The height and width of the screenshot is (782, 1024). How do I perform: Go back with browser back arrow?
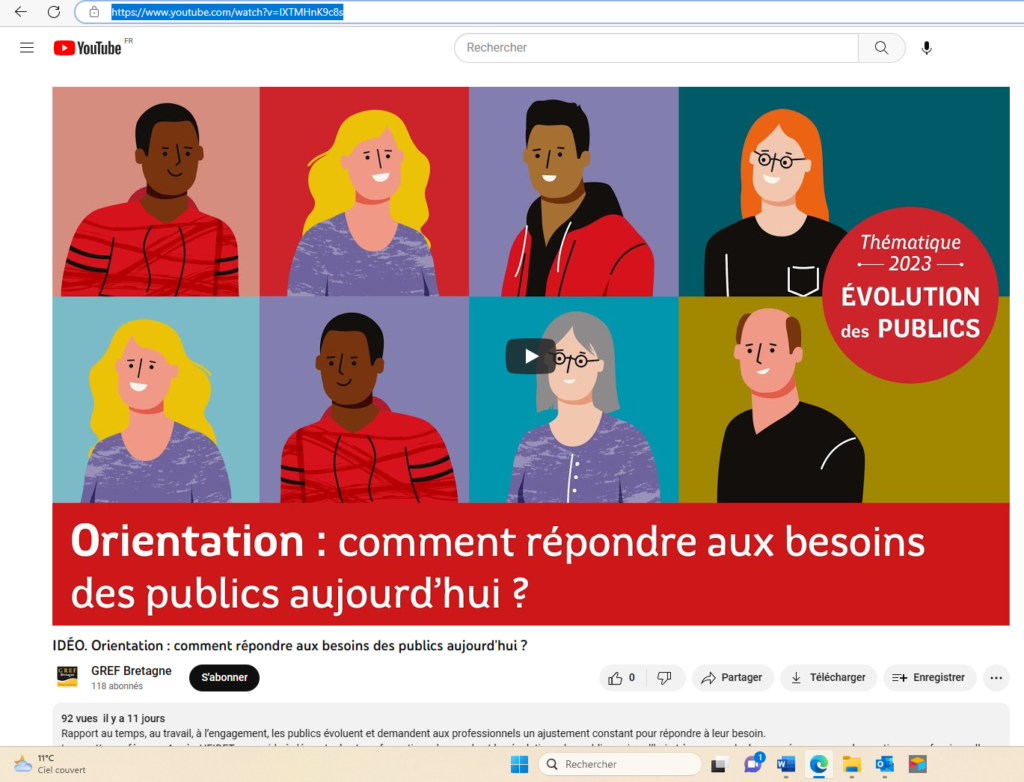click(x=20, y=12)
